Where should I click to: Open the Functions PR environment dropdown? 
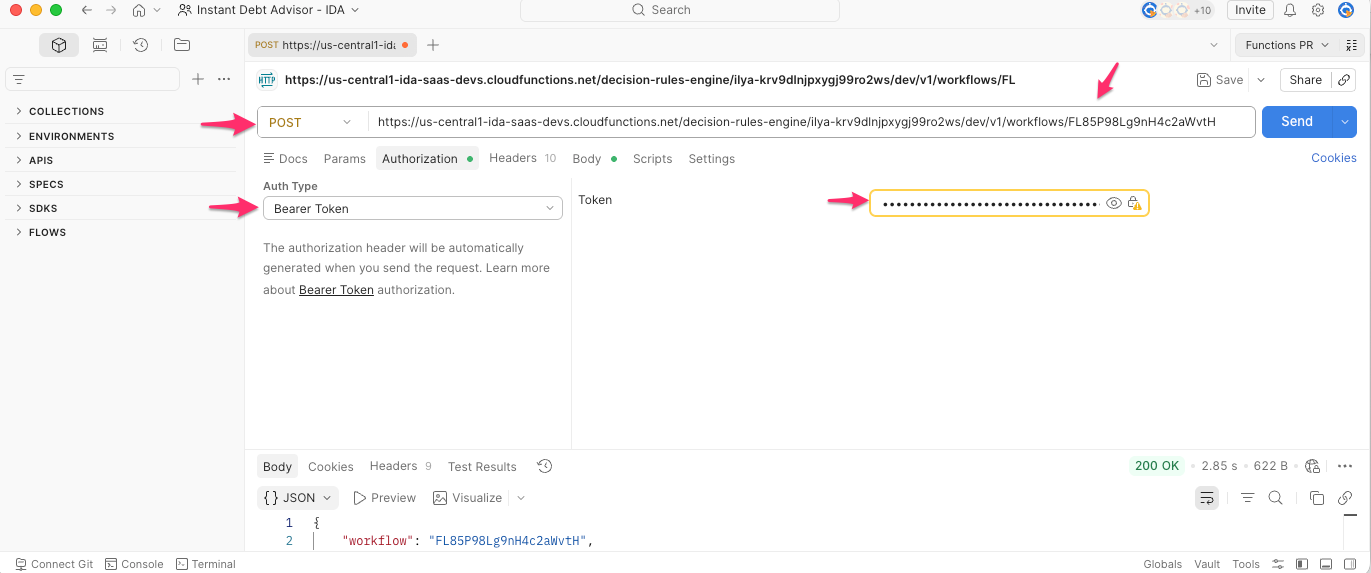tap(1287, 45)
